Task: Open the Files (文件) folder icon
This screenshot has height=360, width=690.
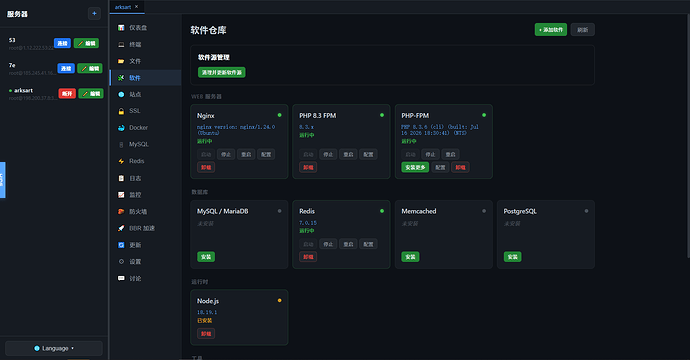Action: (x=121, y=61)
